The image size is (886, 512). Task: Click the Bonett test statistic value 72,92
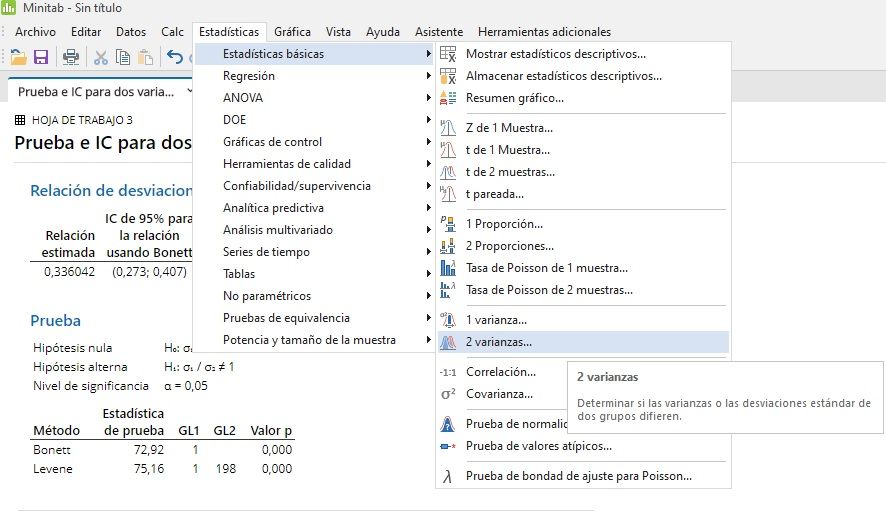pyautogui.click(x=149, y=450)
